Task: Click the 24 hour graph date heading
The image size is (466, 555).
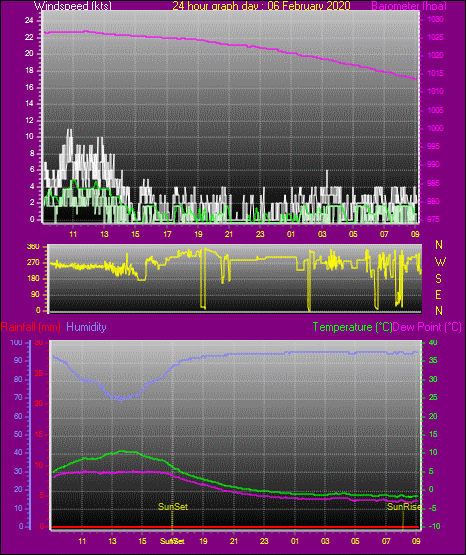Action: tap(261, 5)
